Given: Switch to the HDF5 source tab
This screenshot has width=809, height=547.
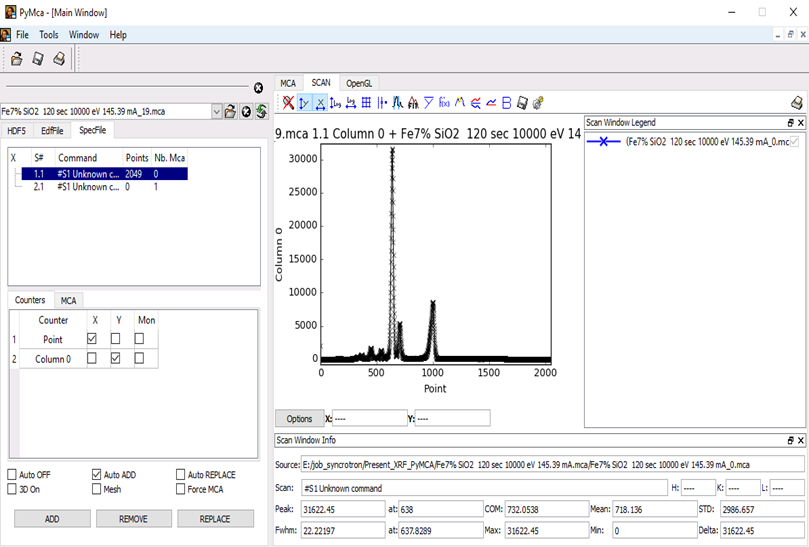Looking at the screenshot, I should pyautogui.click(x=17, y=131).
